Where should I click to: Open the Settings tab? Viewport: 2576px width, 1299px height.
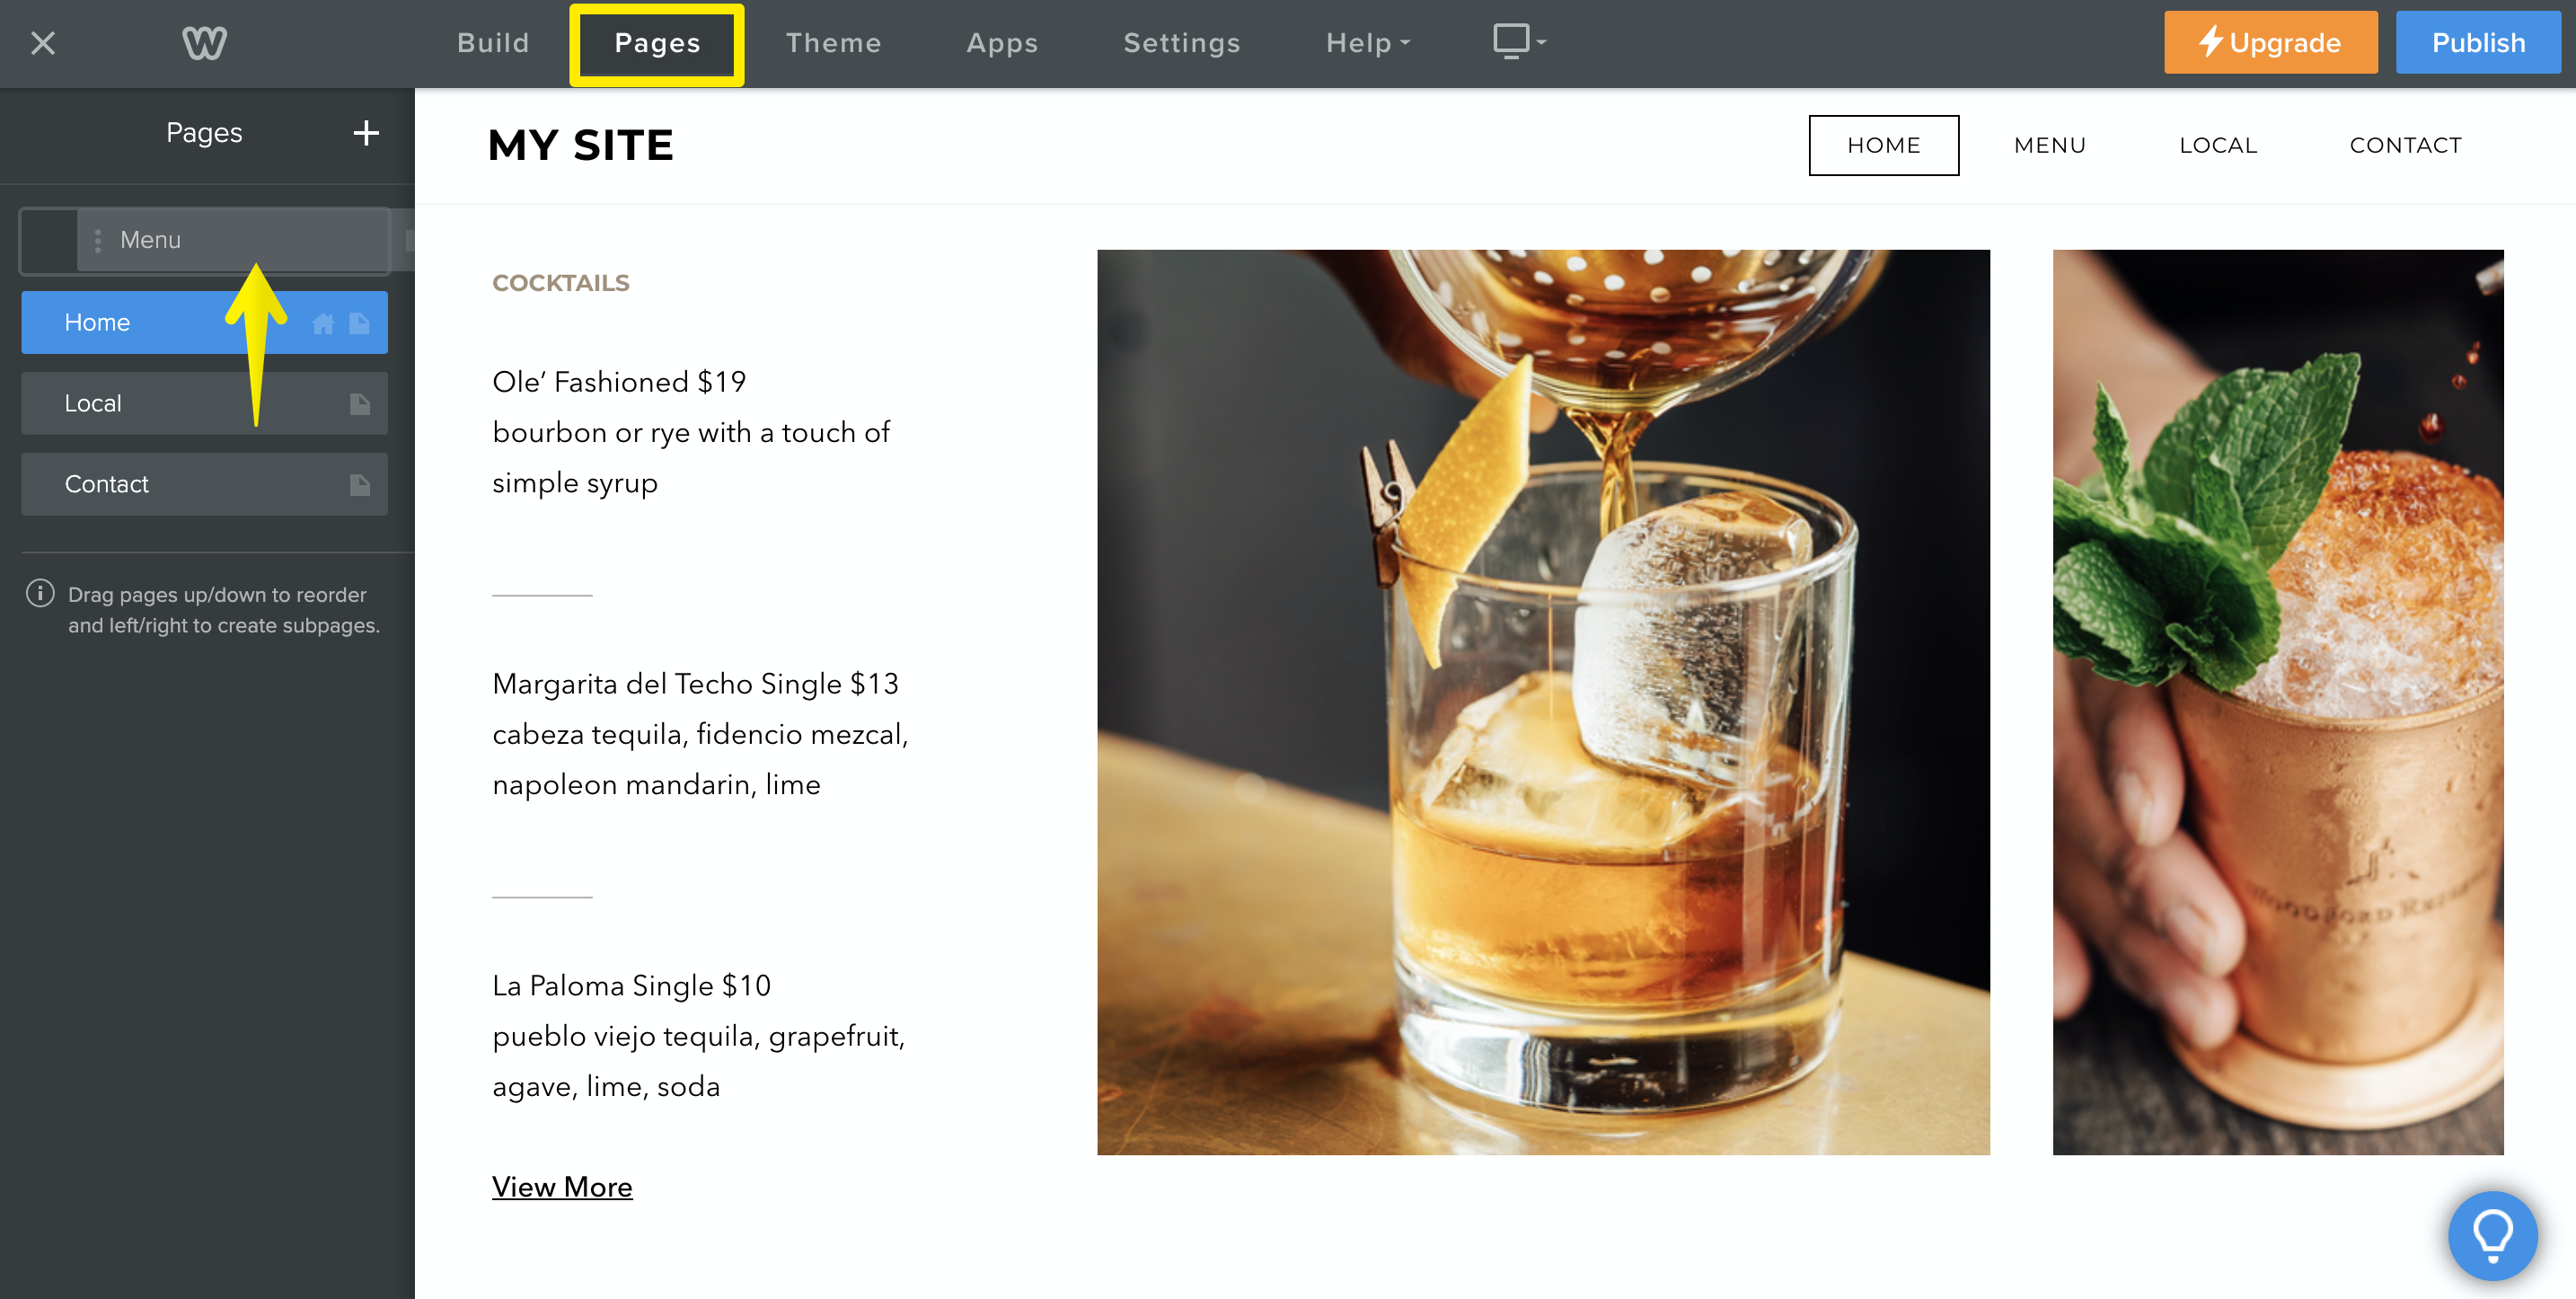click(1181, 43)
